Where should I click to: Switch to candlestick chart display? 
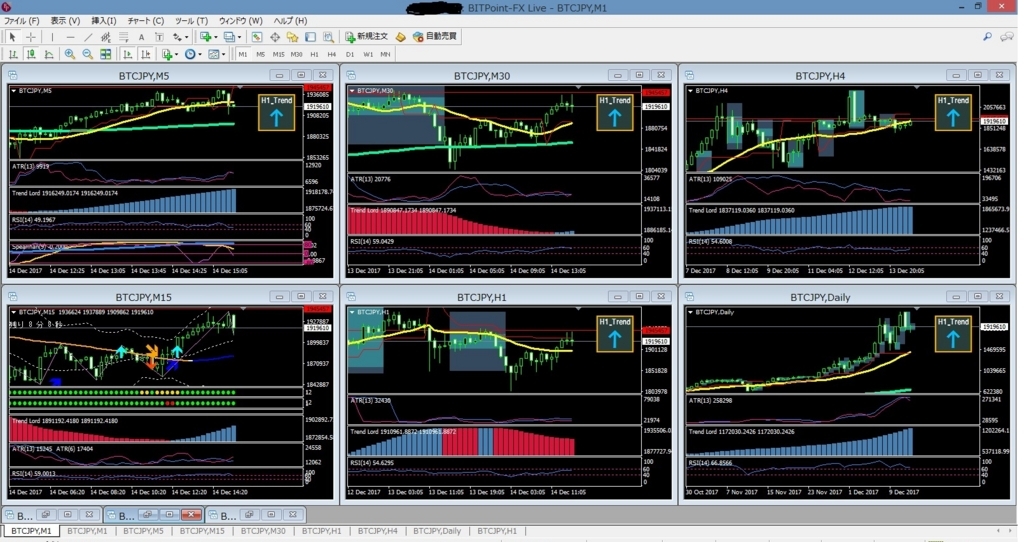tap(31, 54)
